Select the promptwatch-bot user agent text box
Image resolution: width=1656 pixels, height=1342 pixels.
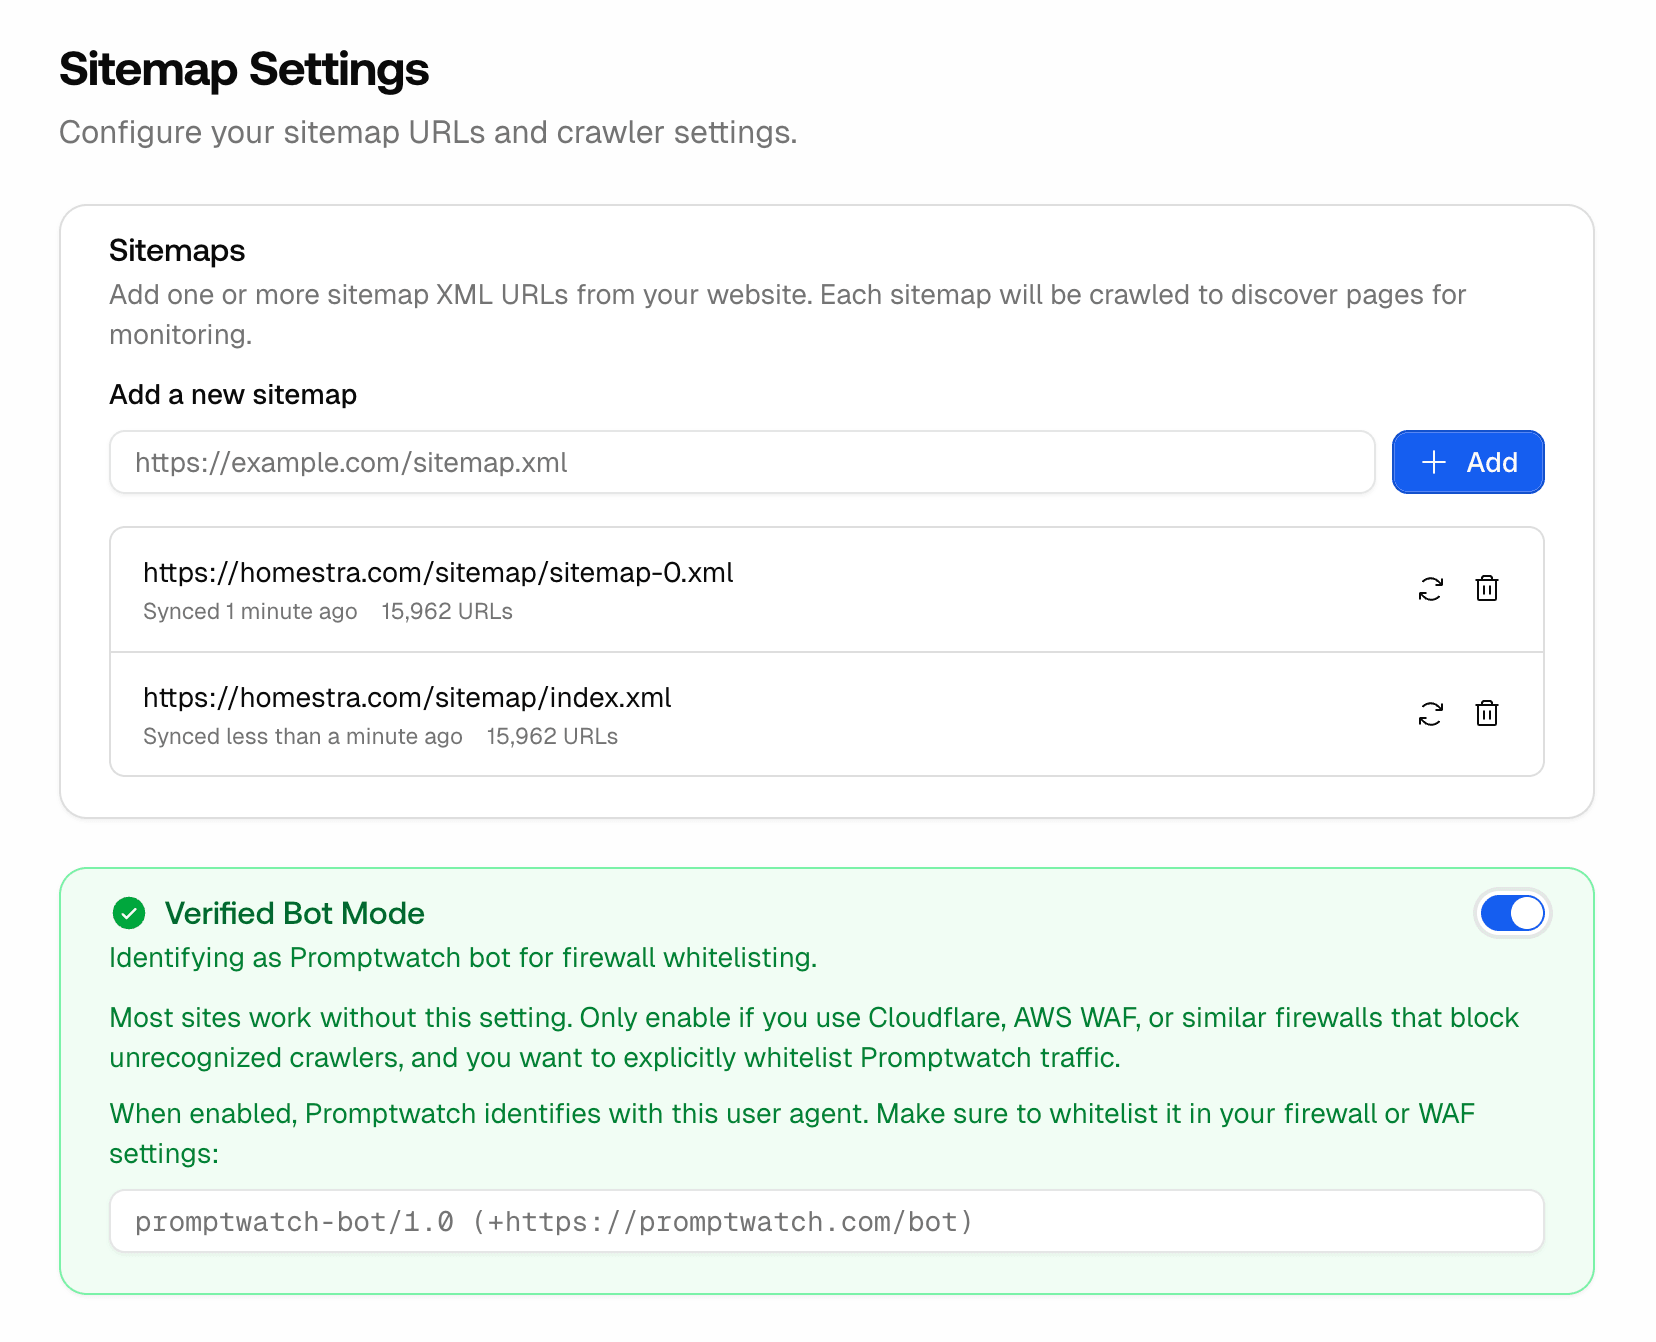click(x=827, y=1221)
